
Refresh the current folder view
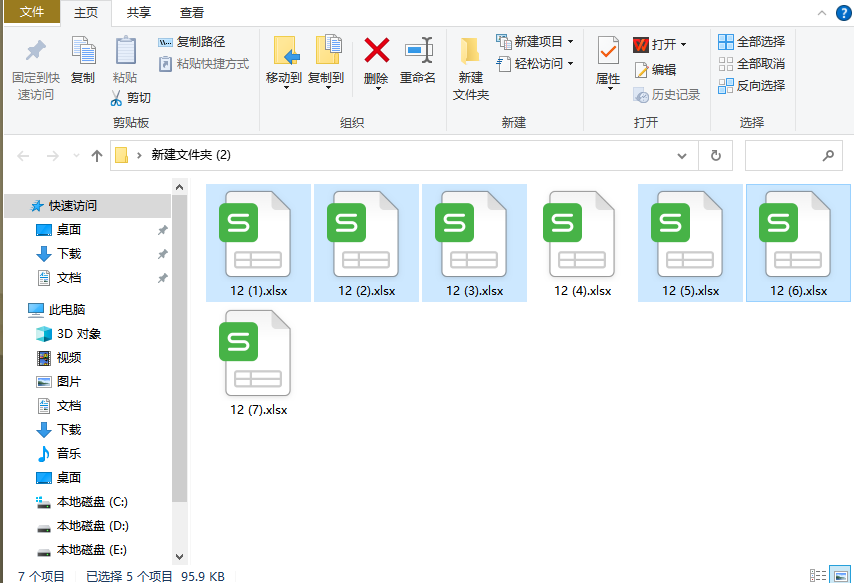click(x=715, y=156)
